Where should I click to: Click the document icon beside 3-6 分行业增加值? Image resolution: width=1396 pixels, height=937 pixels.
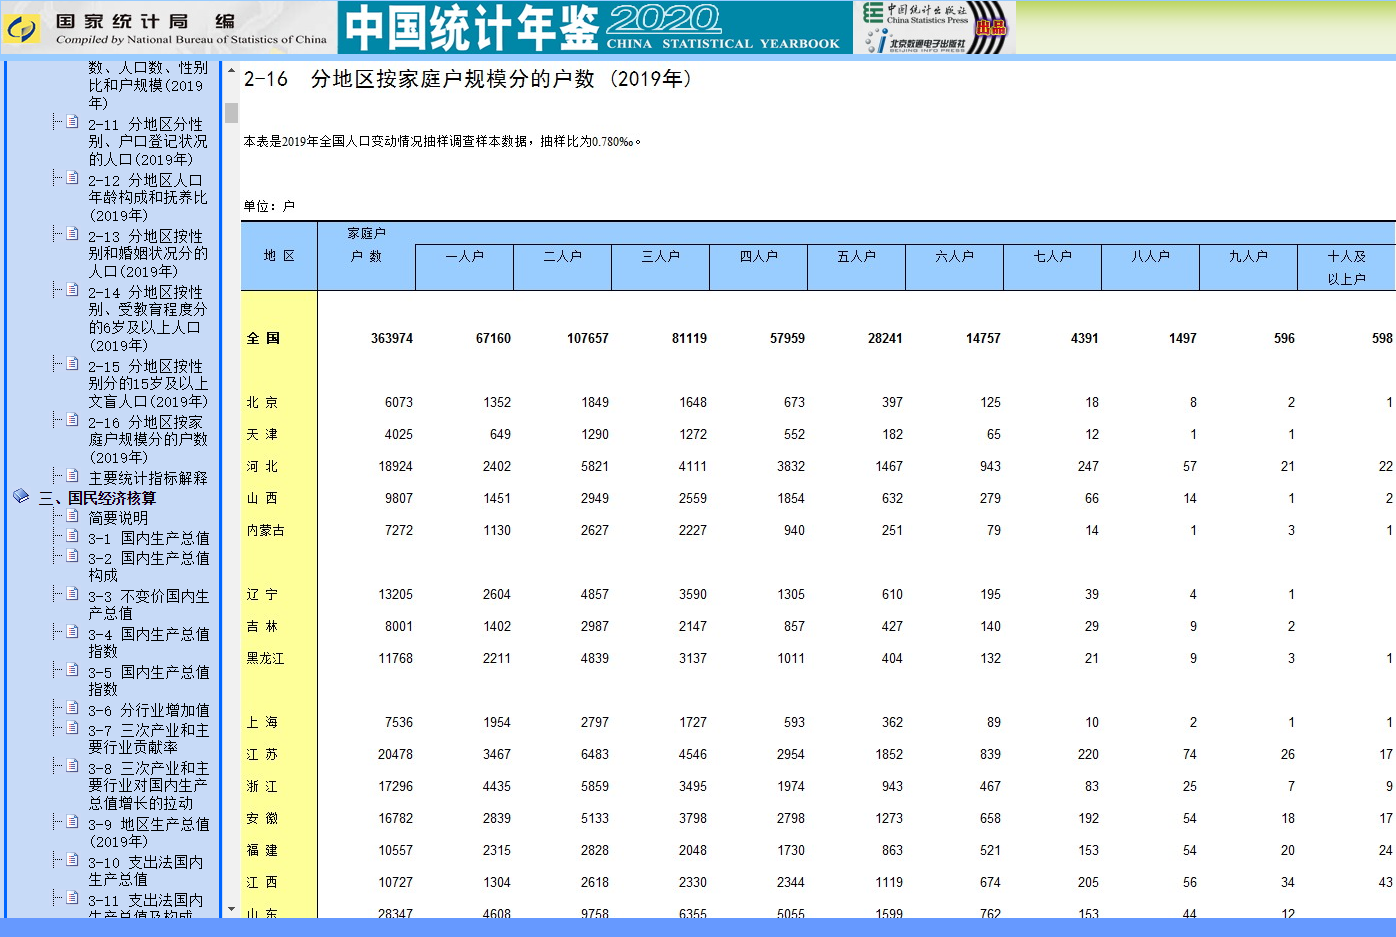click(x=72, y=708)
